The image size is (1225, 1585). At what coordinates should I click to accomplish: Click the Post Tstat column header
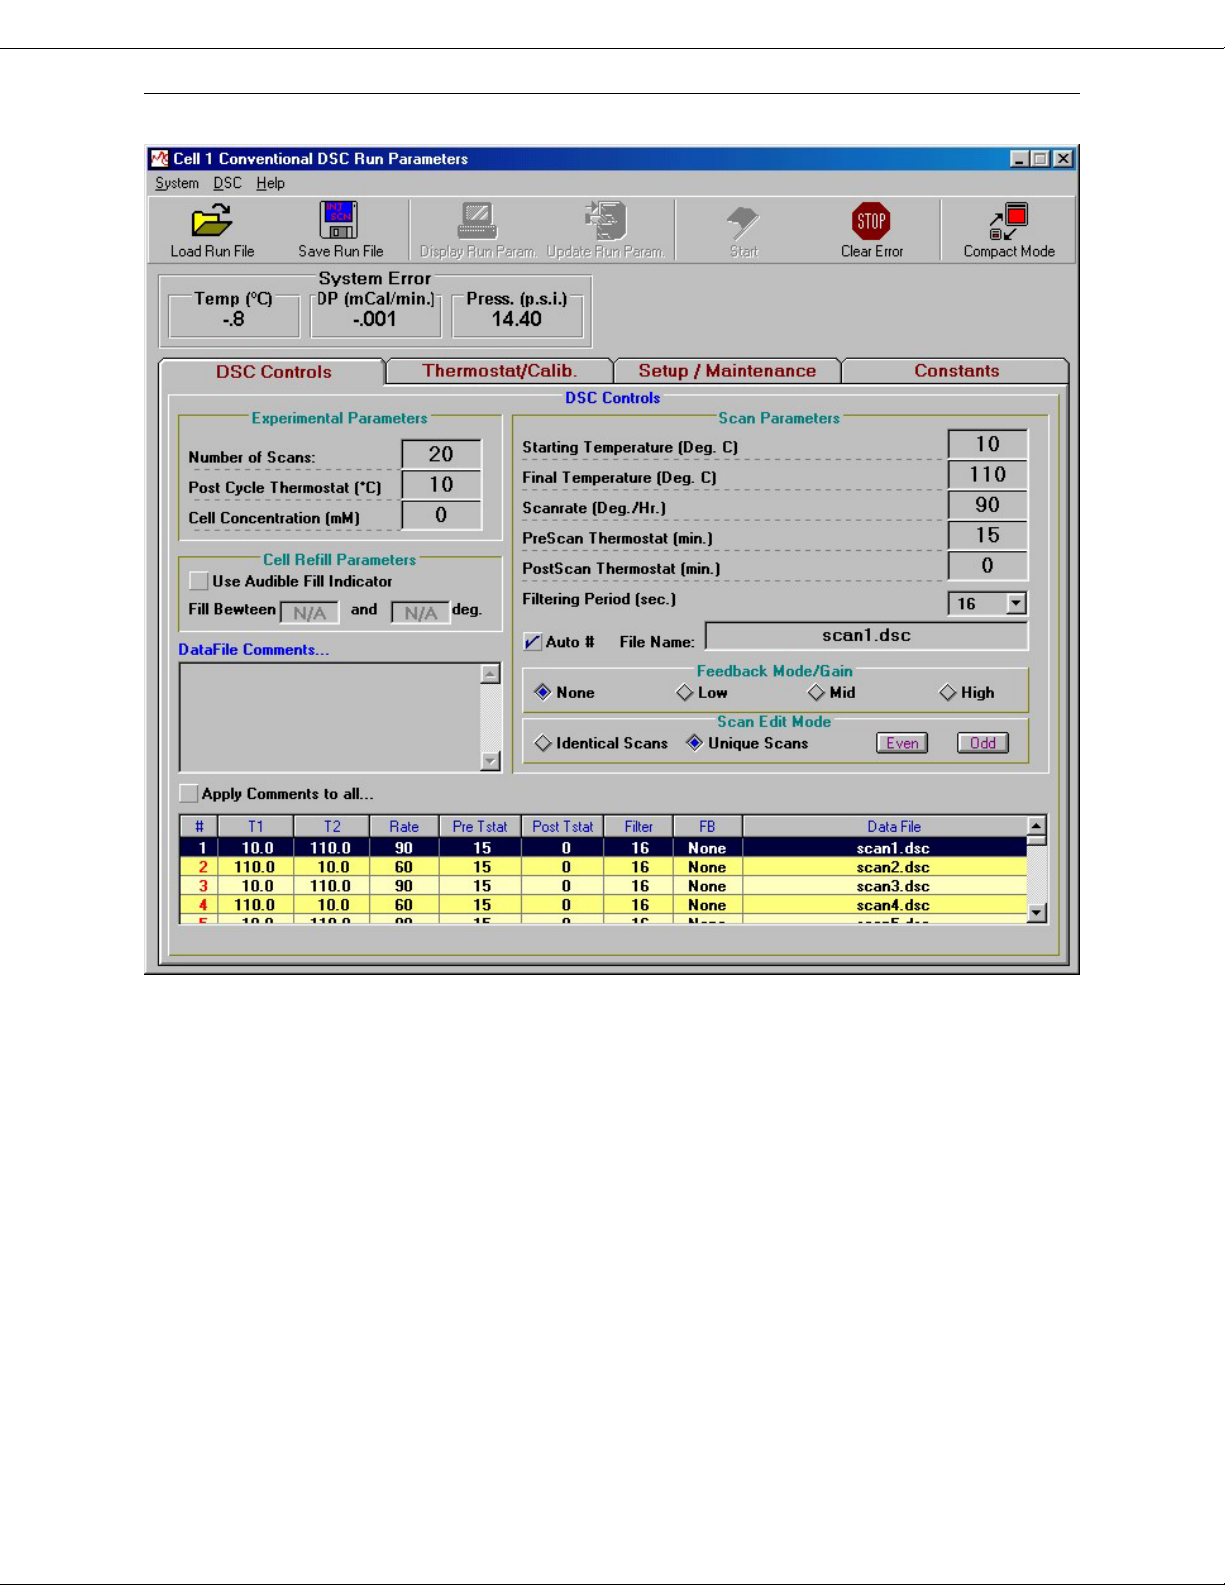pos(563,827)
